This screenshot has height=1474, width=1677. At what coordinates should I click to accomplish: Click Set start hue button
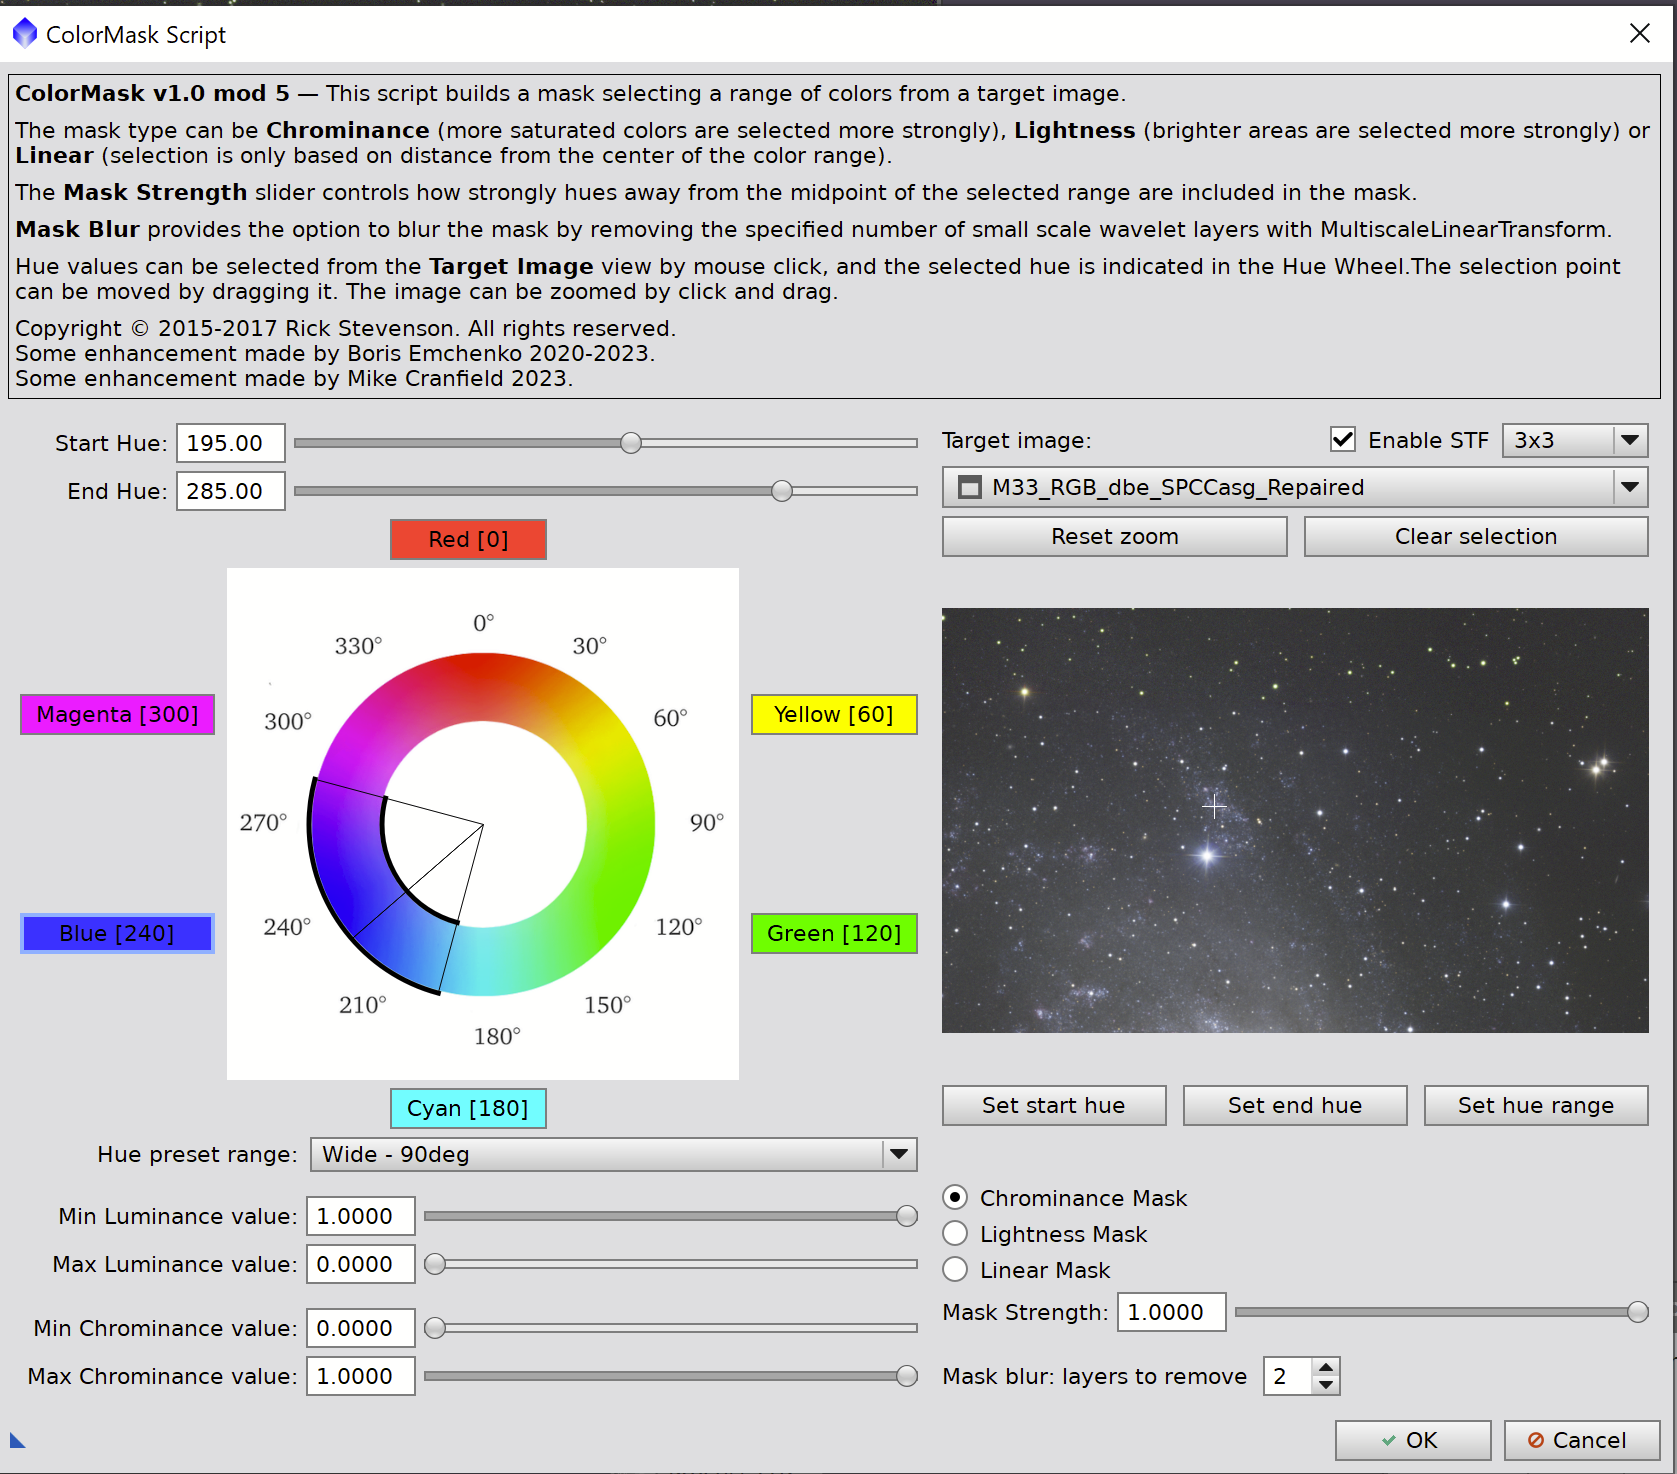(x=1054, y=1105)
